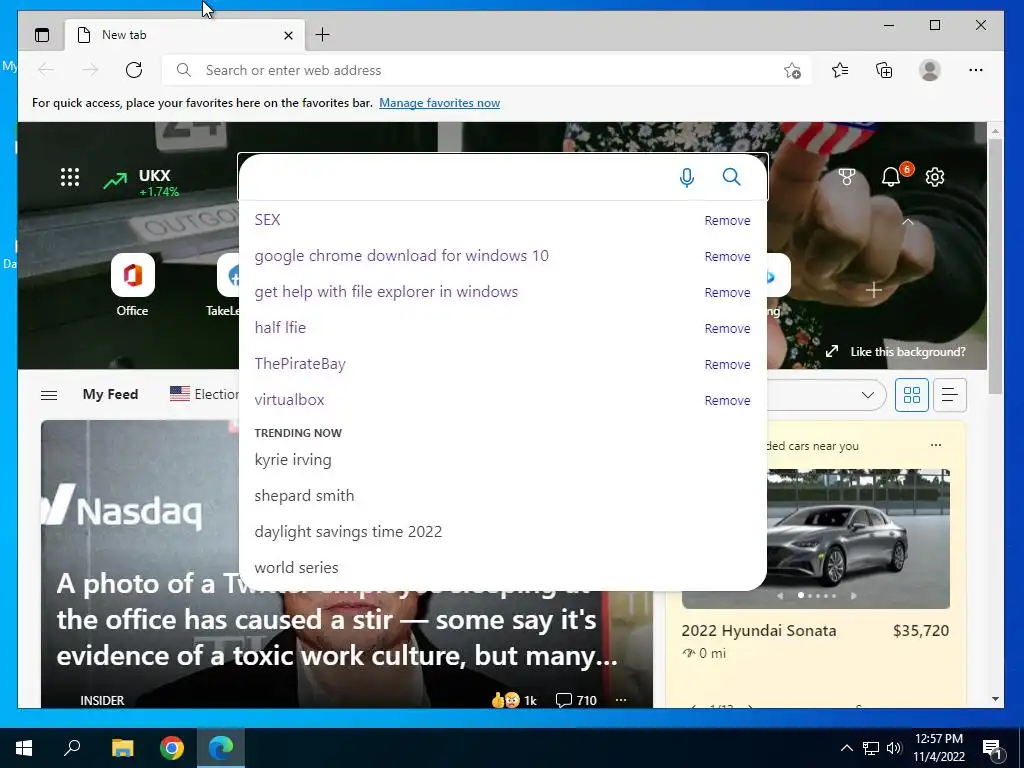Open the UKX stock ticker
Screen dimensions: 1024x768
tap(141, 182)
